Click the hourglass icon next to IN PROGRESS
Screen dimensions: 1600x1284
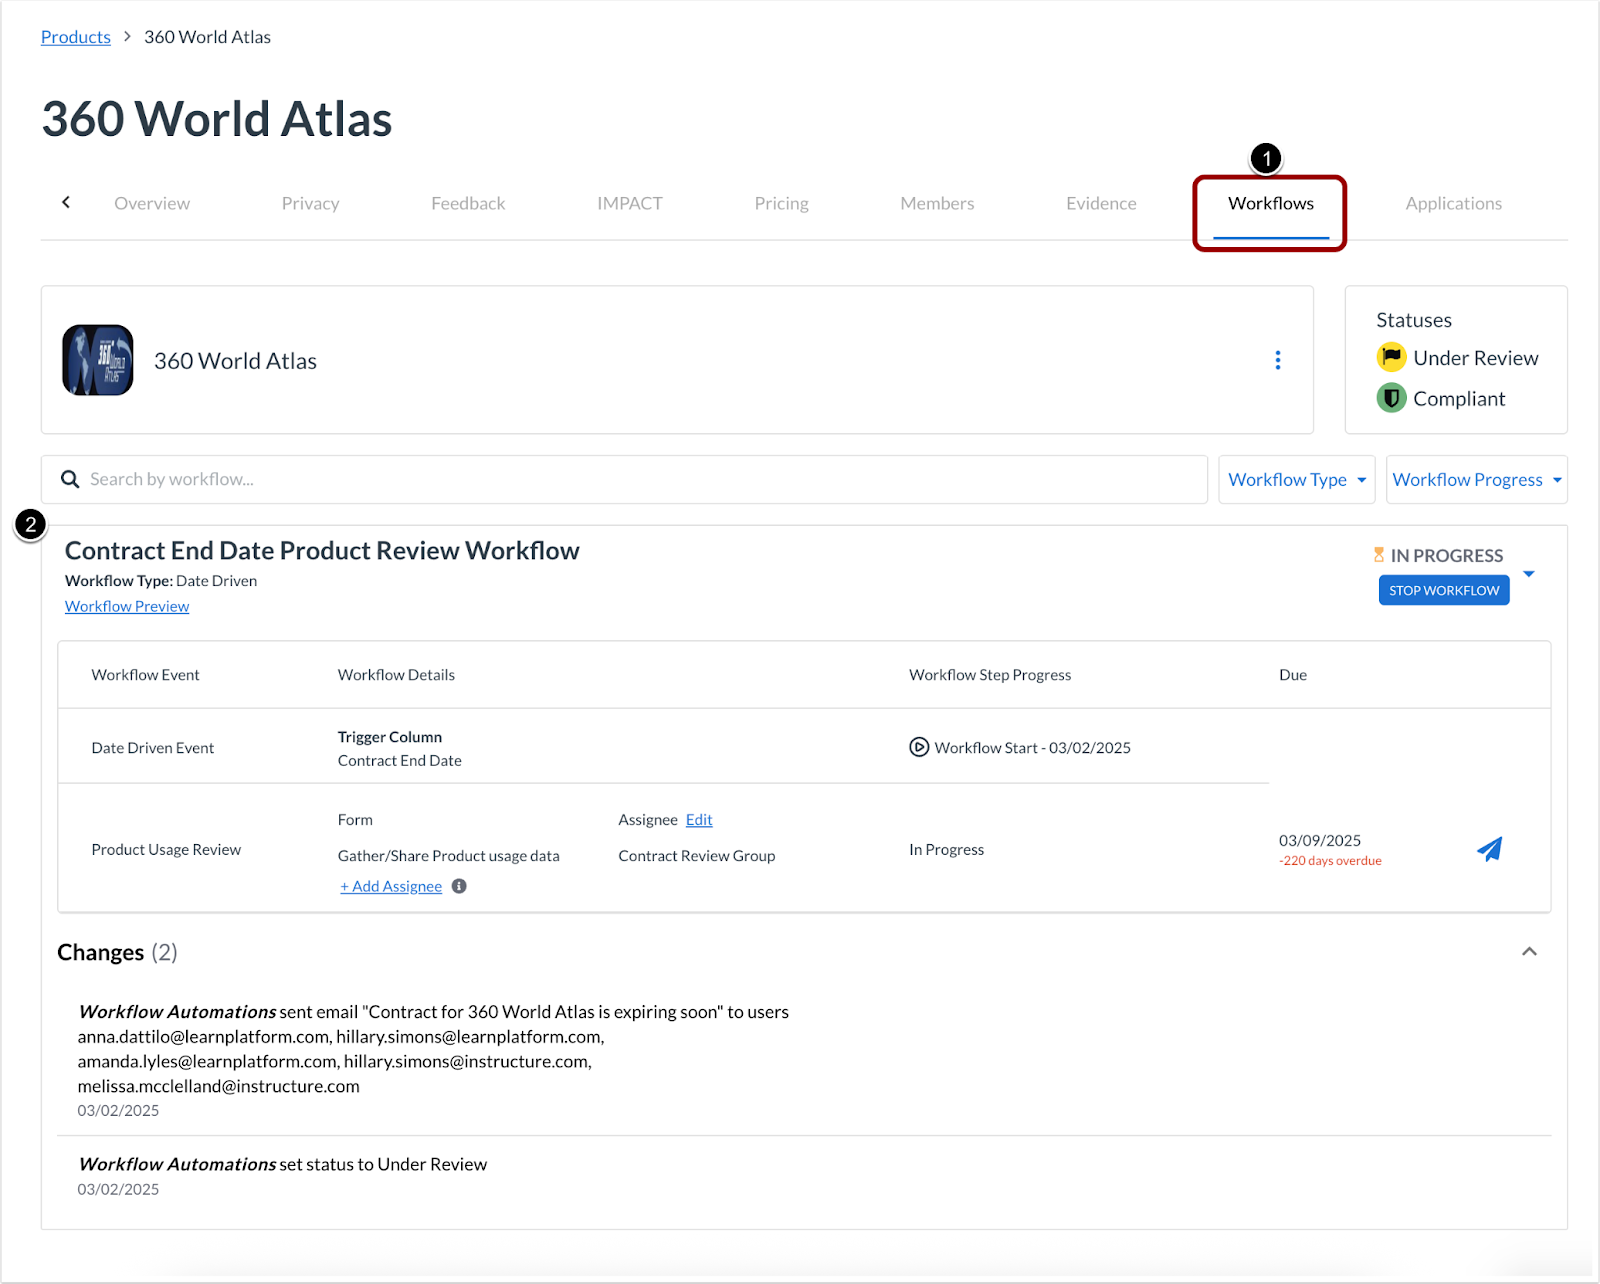click(x=1379, y=554)
